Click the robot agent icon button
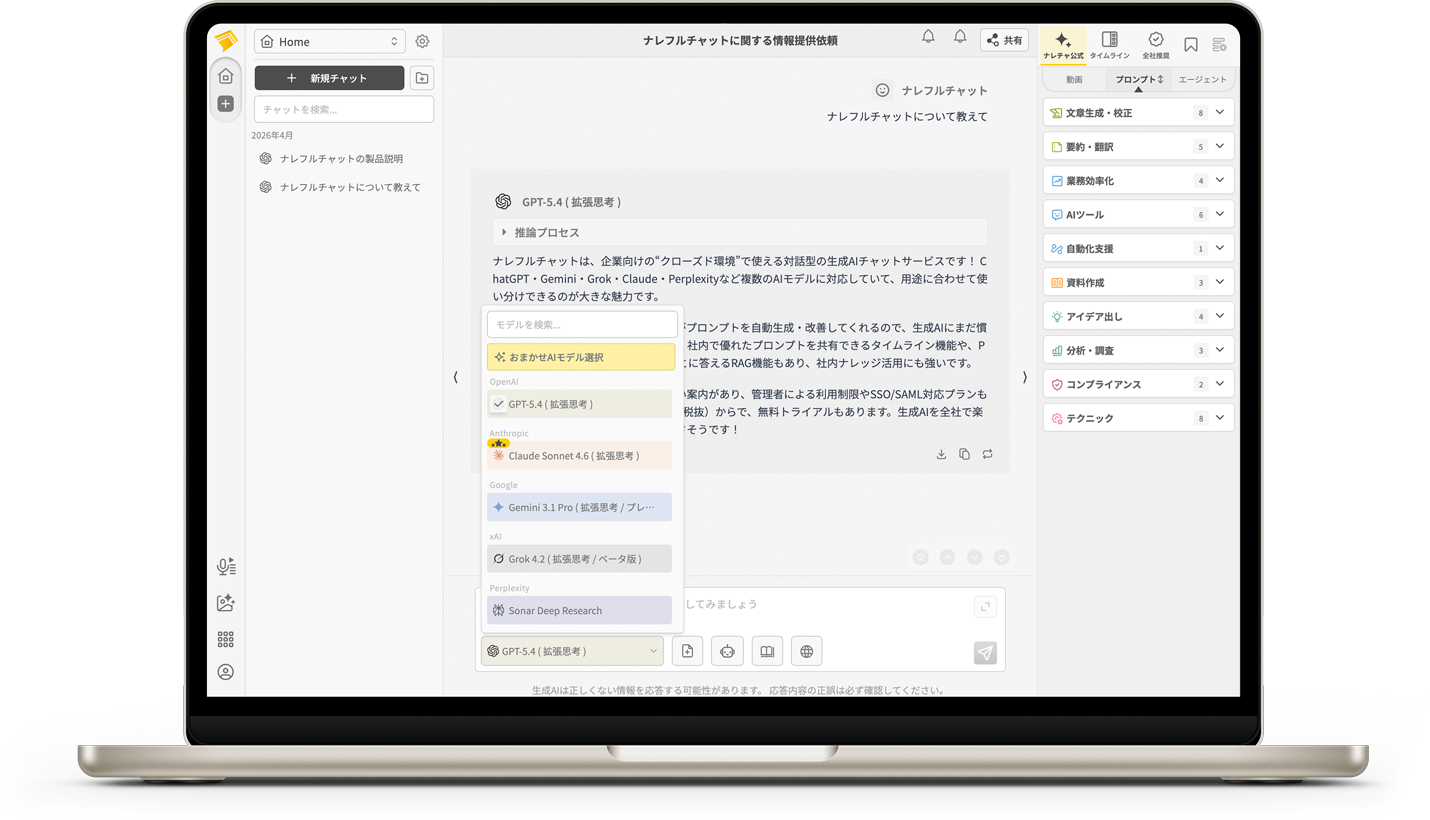The height and width of the screenshot is (820, 1430). tap(727, 651)
